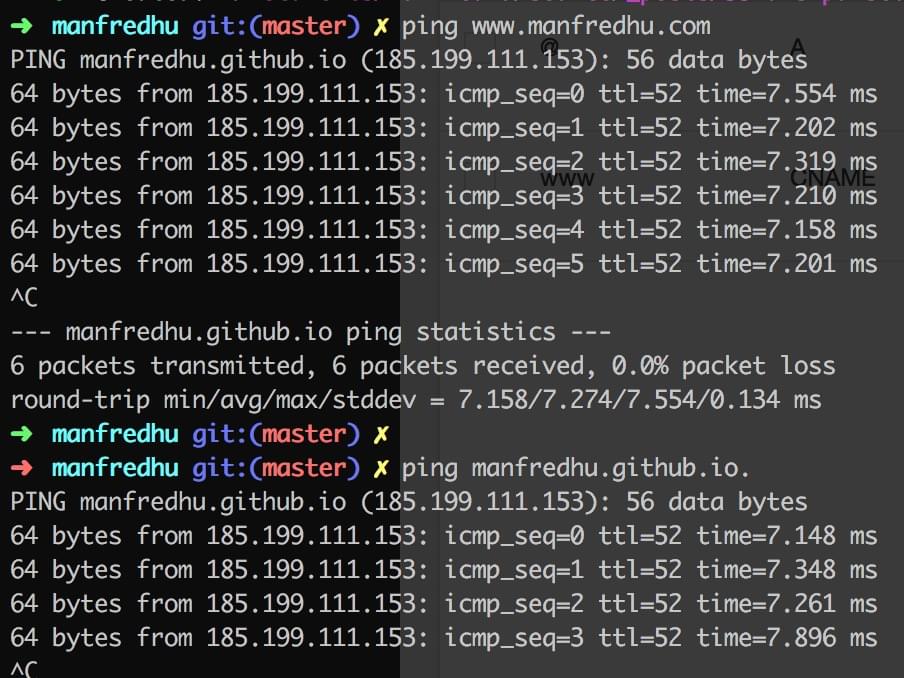Click manfredhu.github.io. in the second ping command
Viewport: 904px width, 678px height.
pyautogui.click(x=611, y=468)
